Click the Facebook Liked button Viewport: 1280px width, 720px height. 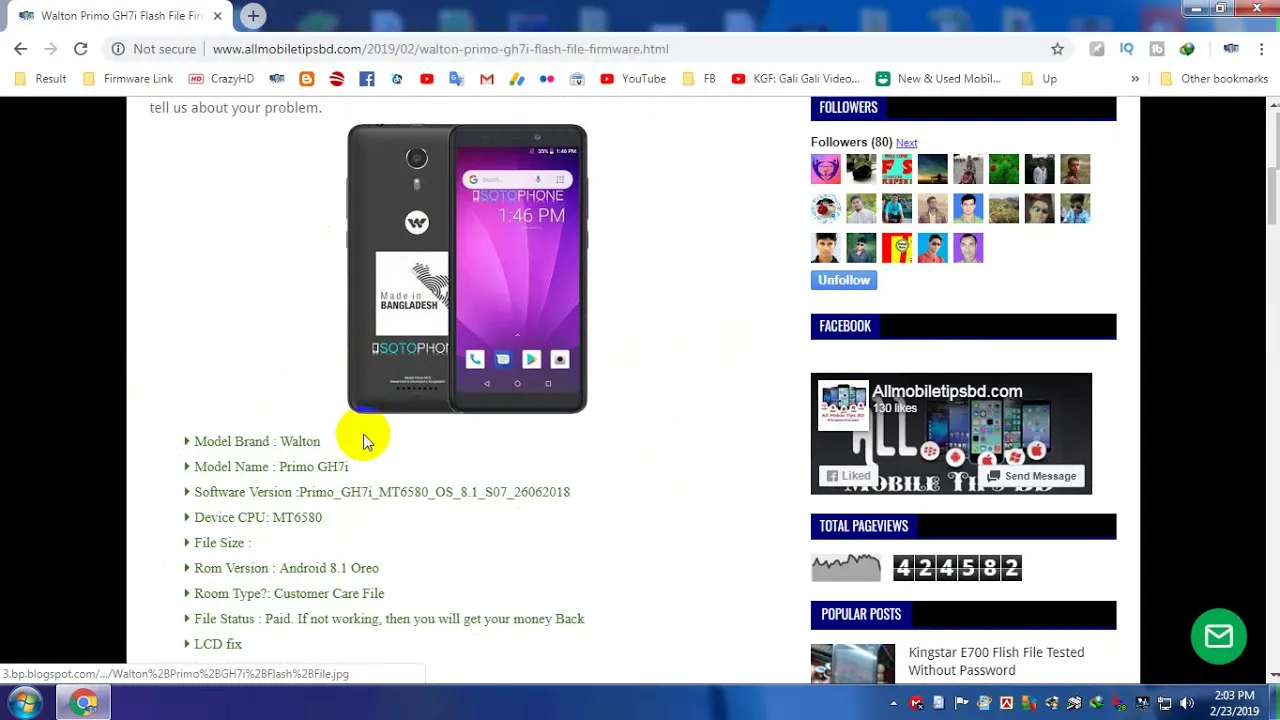tap(846, 476)
